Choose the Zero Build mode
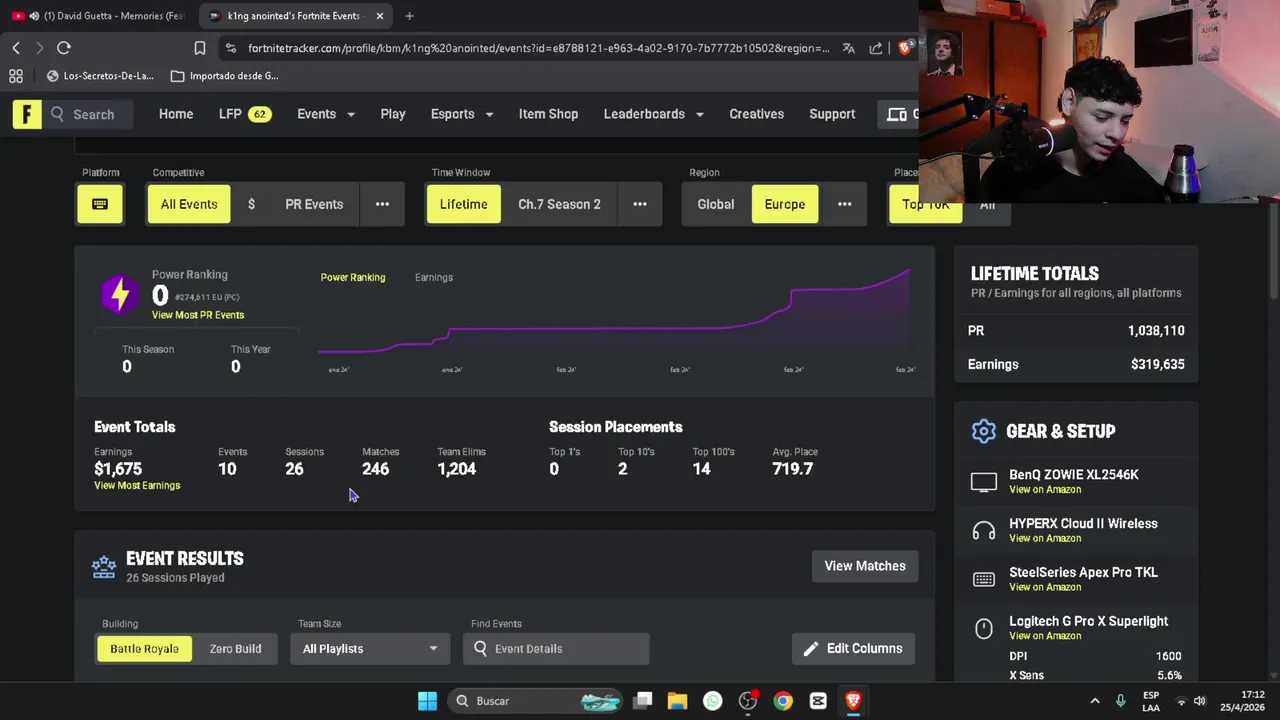This screenshot has height=720, width=1280. click(236, 649)
